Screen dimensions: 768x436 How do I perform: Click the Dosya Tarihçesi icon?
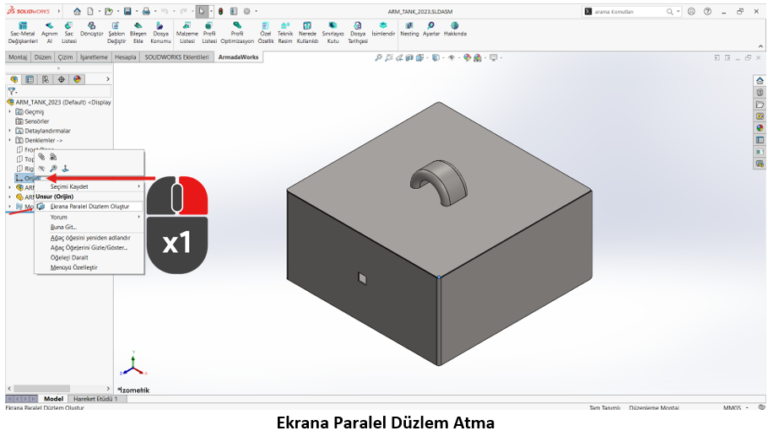[358, 32]
